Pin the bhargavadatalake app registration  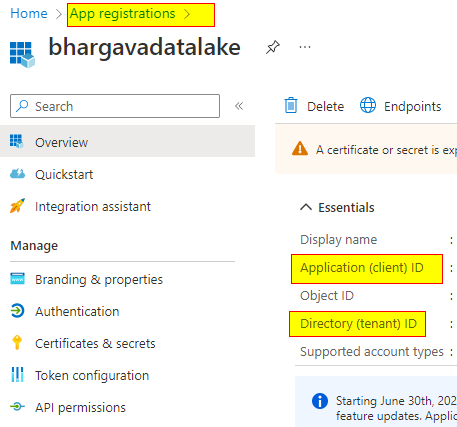coord(272,47)
